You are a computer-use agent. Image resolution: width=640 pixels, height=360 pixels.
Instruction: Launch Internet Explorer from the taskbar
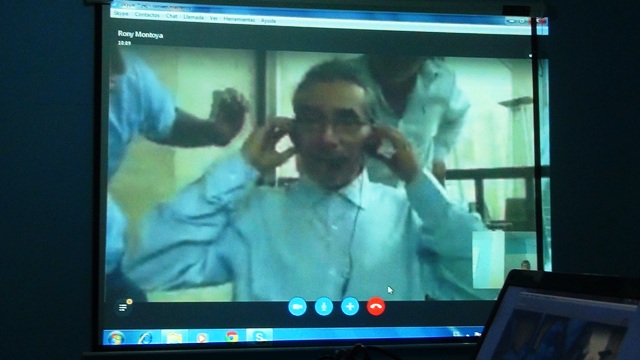(x=145, y=338)
